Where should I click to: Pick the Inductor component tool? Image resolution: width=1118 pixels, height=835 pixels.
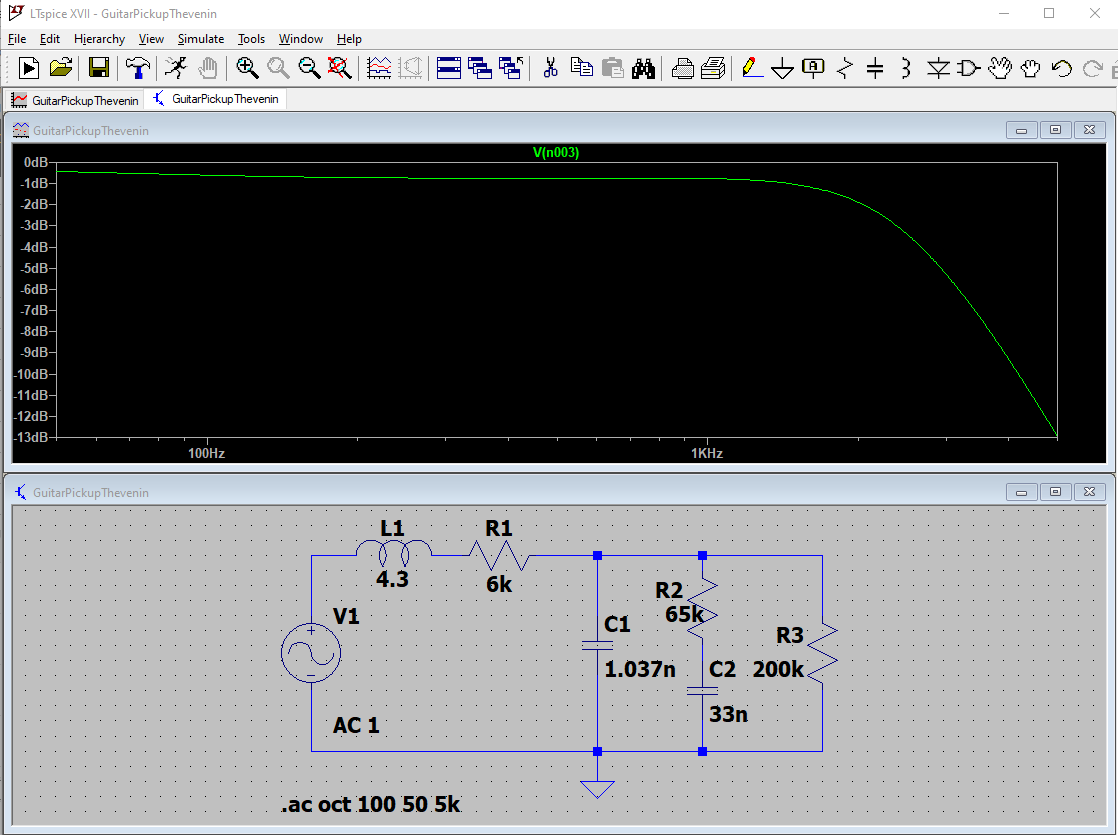click(906, 68)
